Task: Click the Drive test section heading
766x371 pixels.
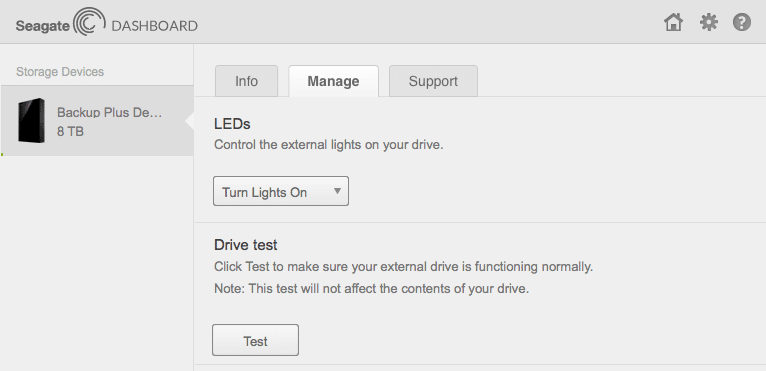Action: 246,245
